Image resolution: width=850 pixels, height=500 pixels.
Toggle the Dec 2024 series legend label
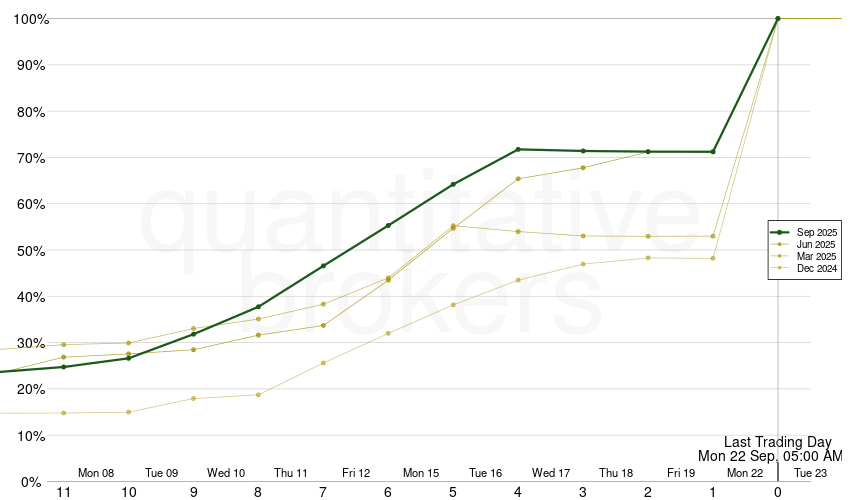click(817, 269)
